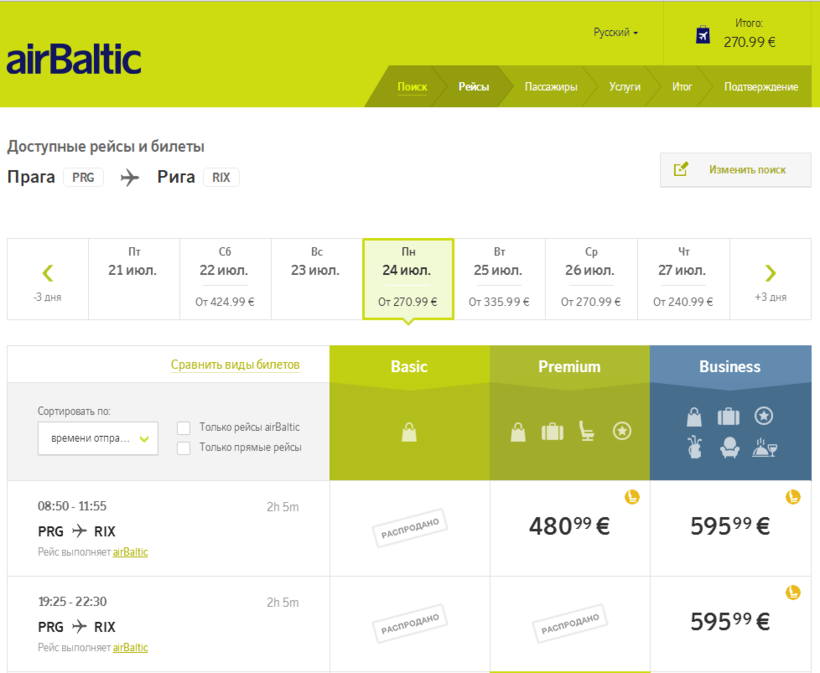Click the 2h 5m duration of 19:25 flight
The image size is (820, 673).
(283, 602)
